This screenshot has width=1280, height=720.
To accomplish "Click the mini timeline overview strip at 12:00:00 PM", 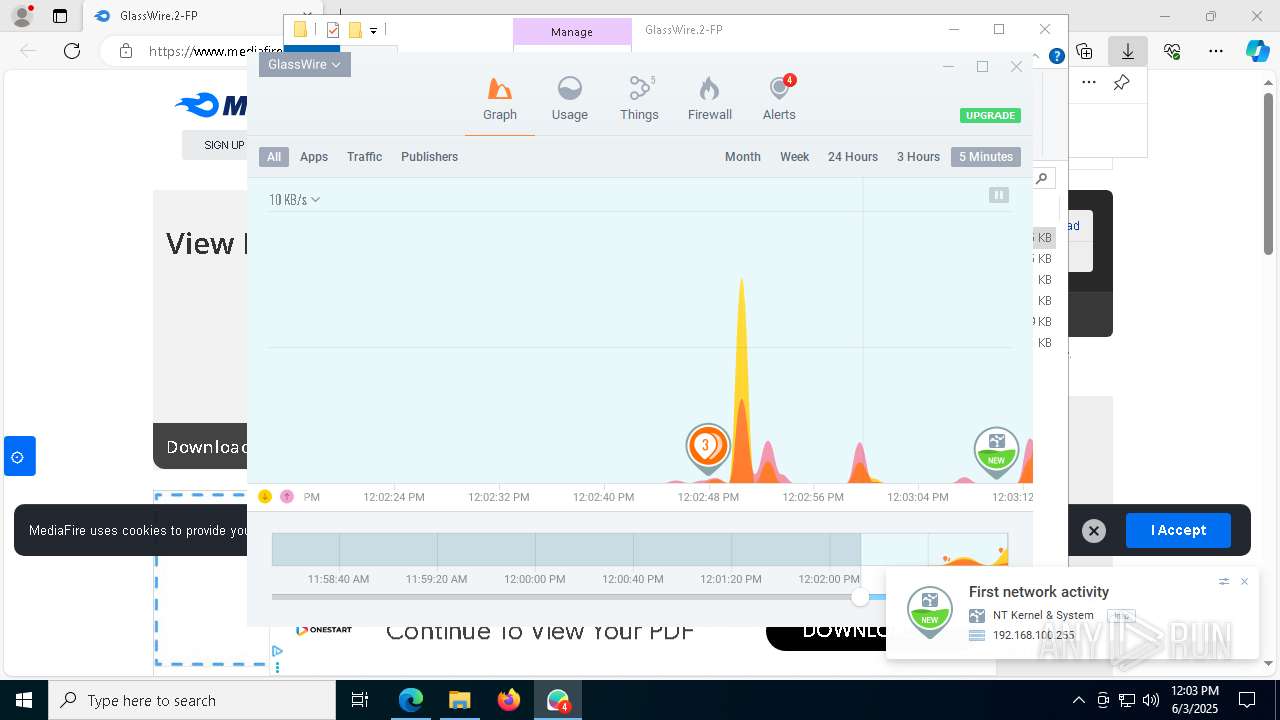I will coord(535,550).
